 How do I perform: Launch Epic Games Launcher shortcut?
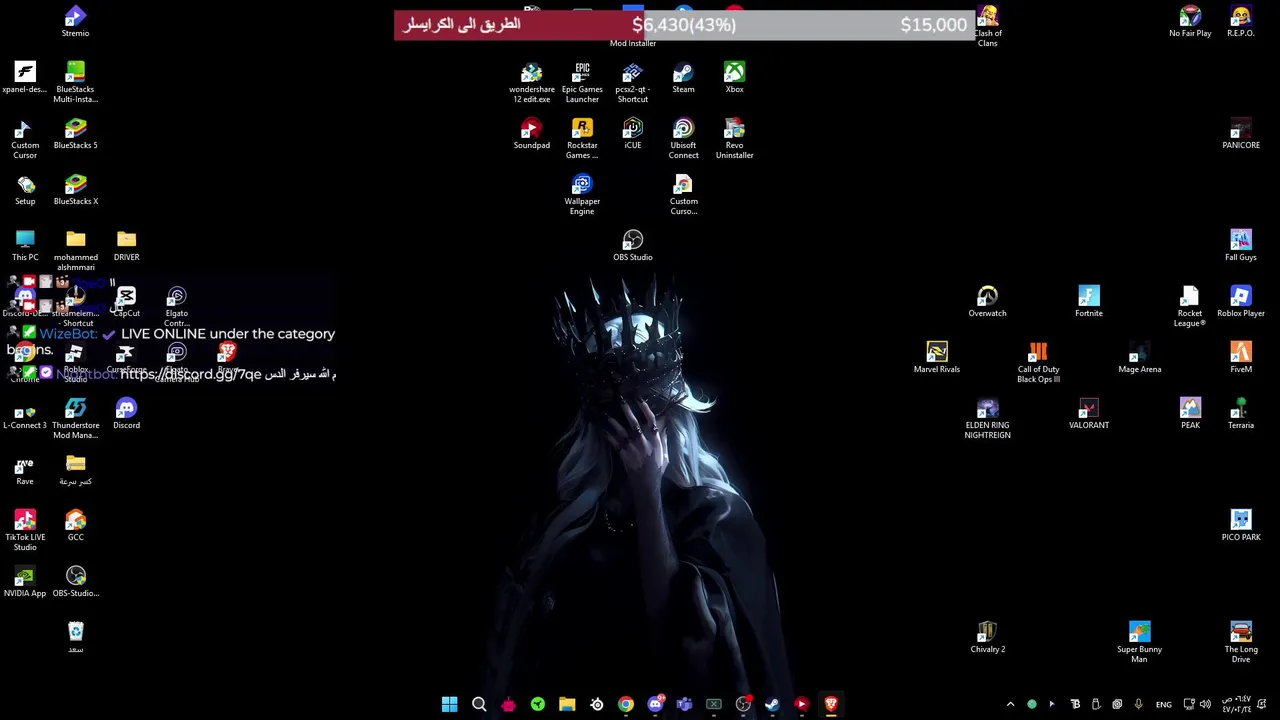[x=582, y=83]
